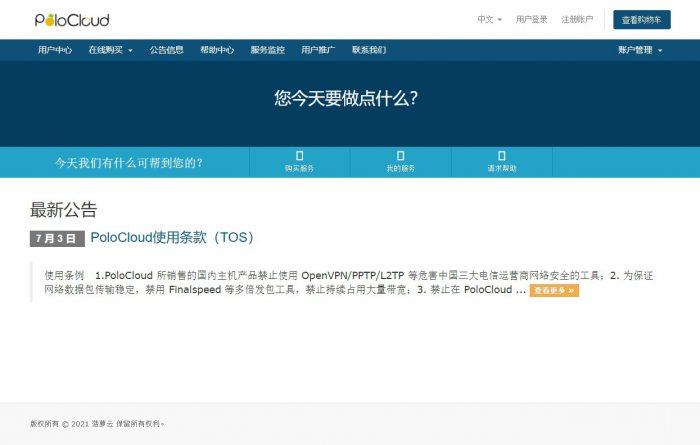Open 公告信息 in the nav bar
Image resolution: width=700 pixels, height=445 pixels.
167,50
